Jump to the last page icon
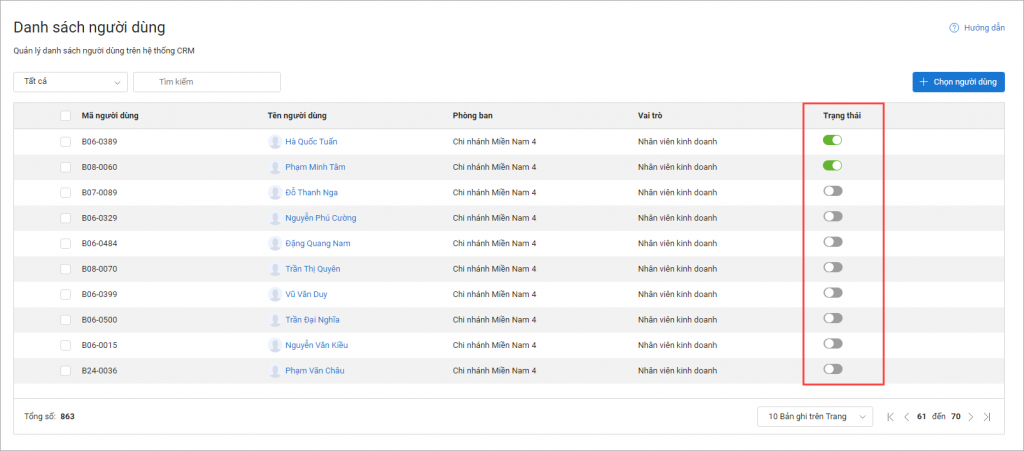Screen dimensions: 1024x451 click(x=987, y=416)
